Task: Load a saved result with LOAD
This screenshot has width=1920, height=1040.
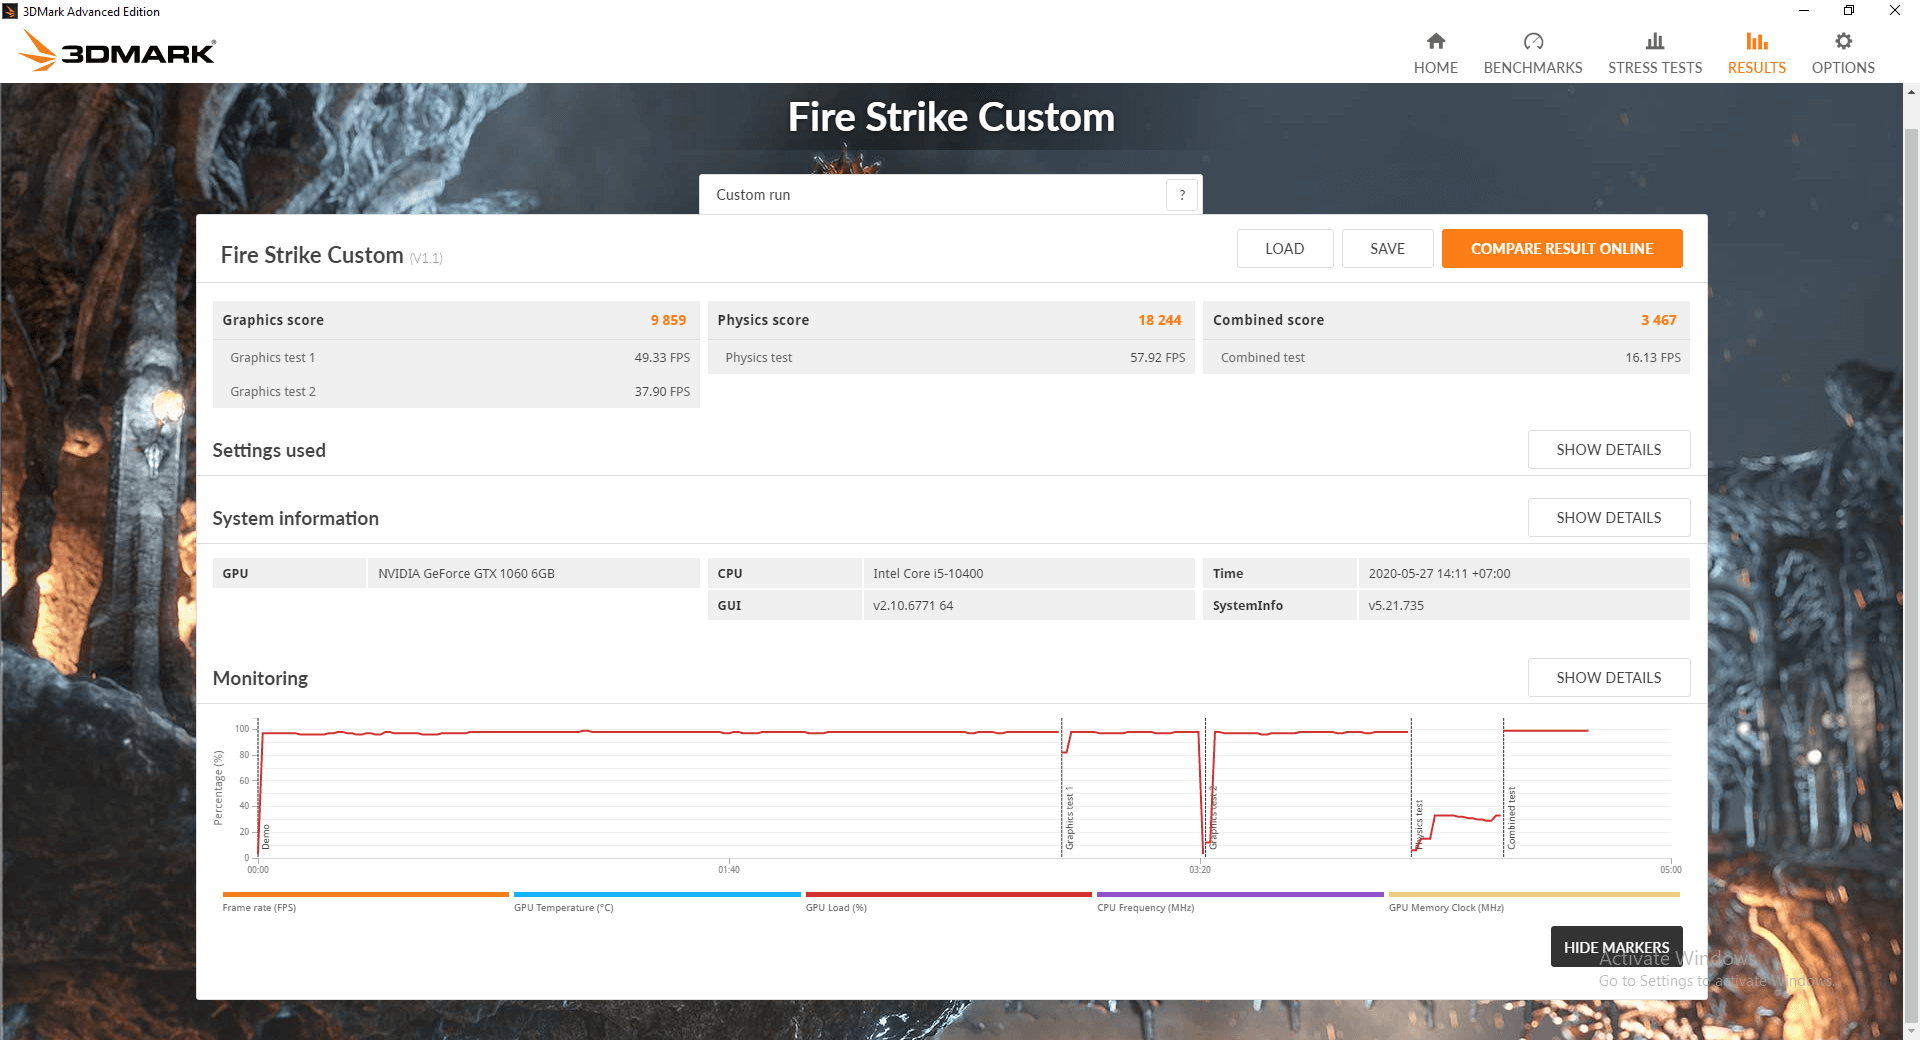Action: tap(1284, 249)
